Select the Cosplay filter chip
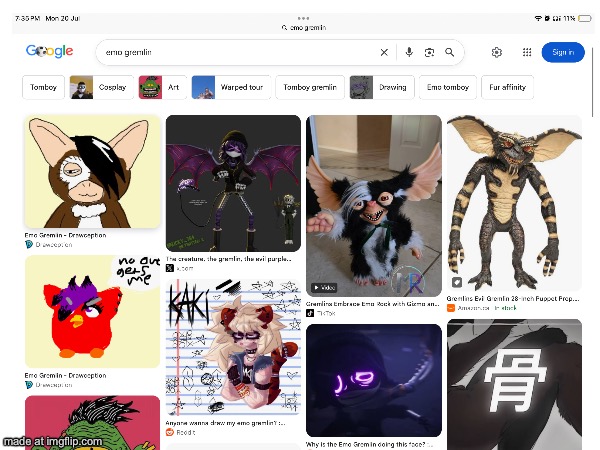Image resolution: width=600 pixels, height=450 pixels. coord(102,87)
